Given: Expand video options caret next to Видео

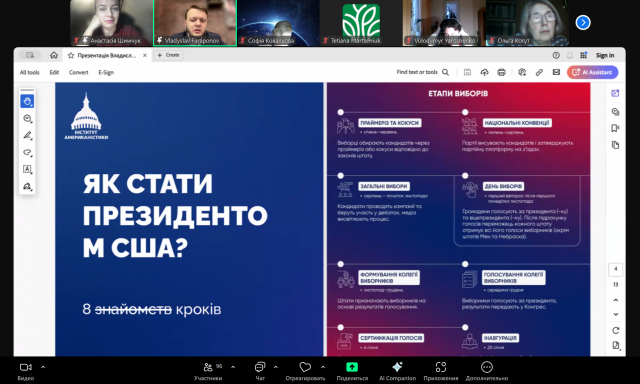Looking at the screenshot, I should (x=43, y=367).
